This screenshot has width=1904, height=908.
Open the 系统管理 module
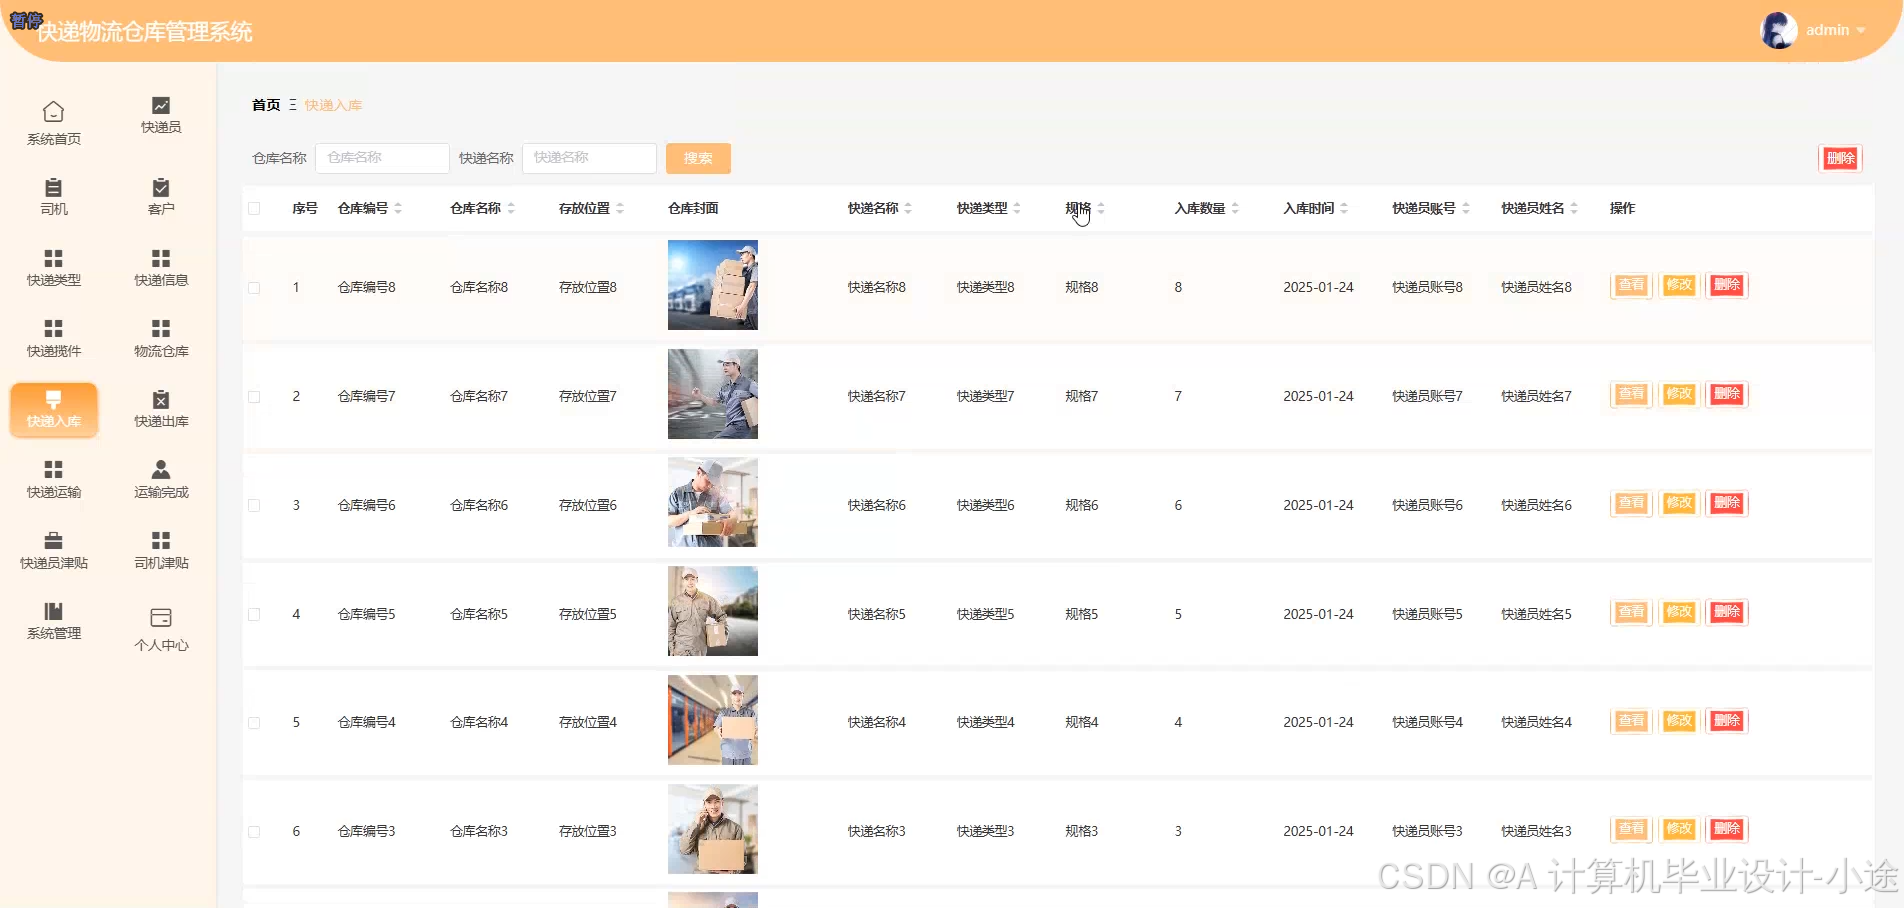coord(53,622)
